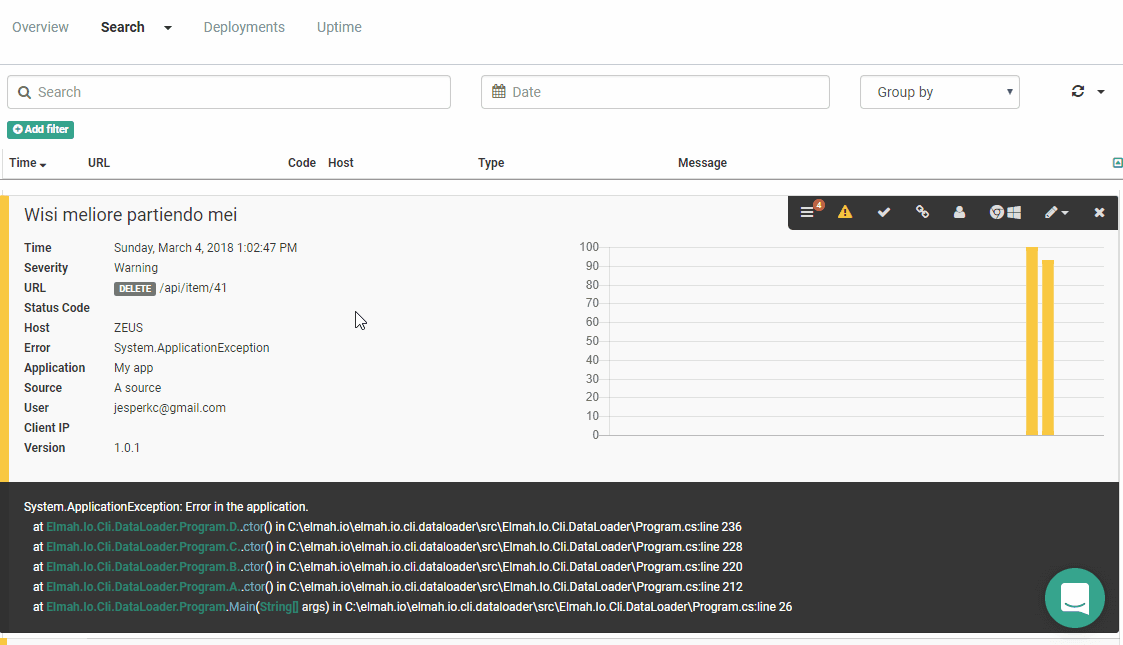This screenshot has width=1123, height=645.
Task: Click the Date picker field
Action: point(655,91)
